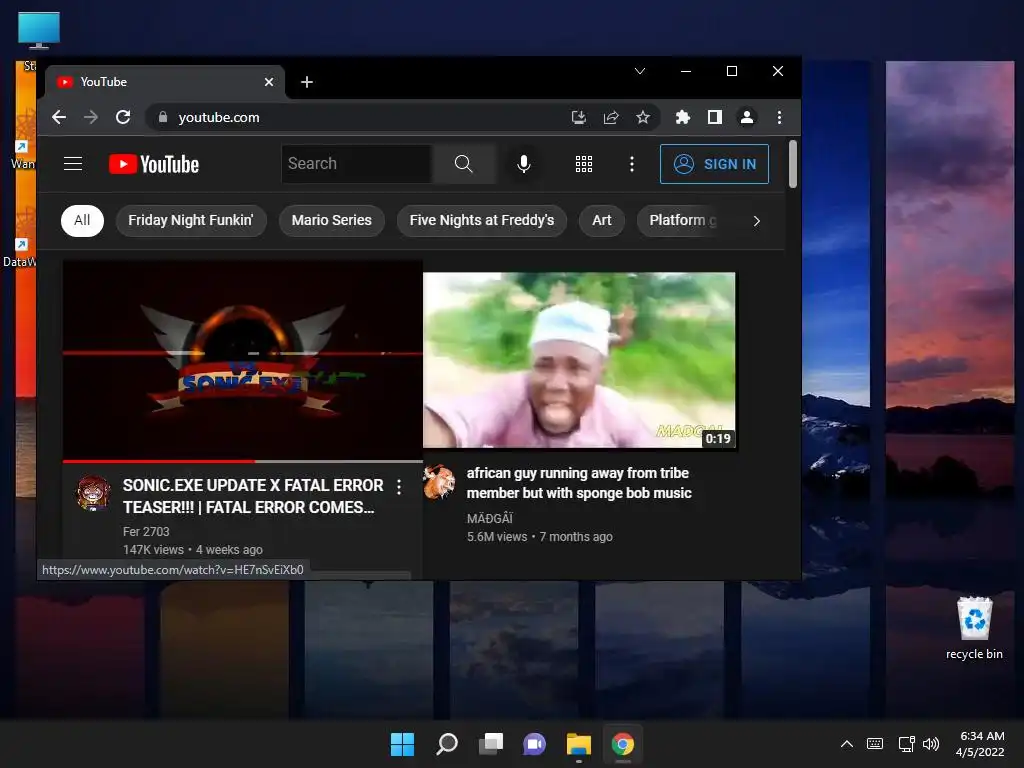
Task: Click the touch keyboard tray icon
Action: pyautogui.click(x=875, y=744)
